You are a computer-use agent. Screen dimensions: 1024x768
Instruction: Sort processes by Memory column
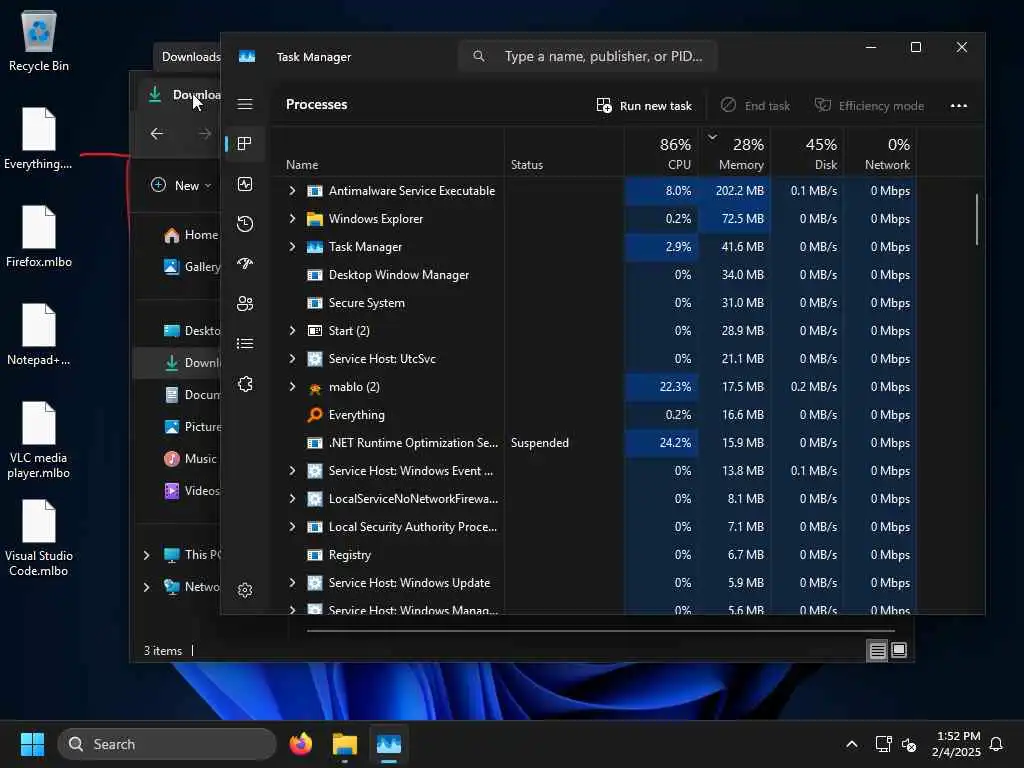[x=735, y=153]
